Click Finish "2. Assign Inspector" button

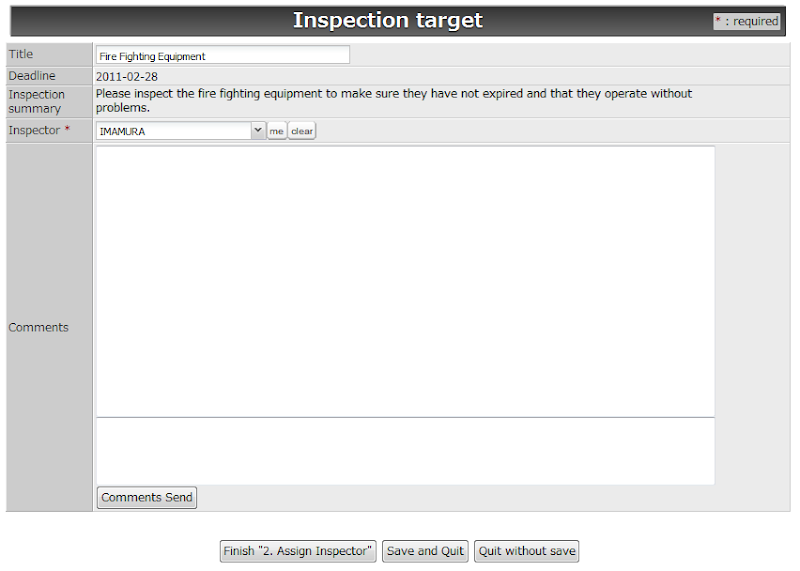tap(298, 551)
